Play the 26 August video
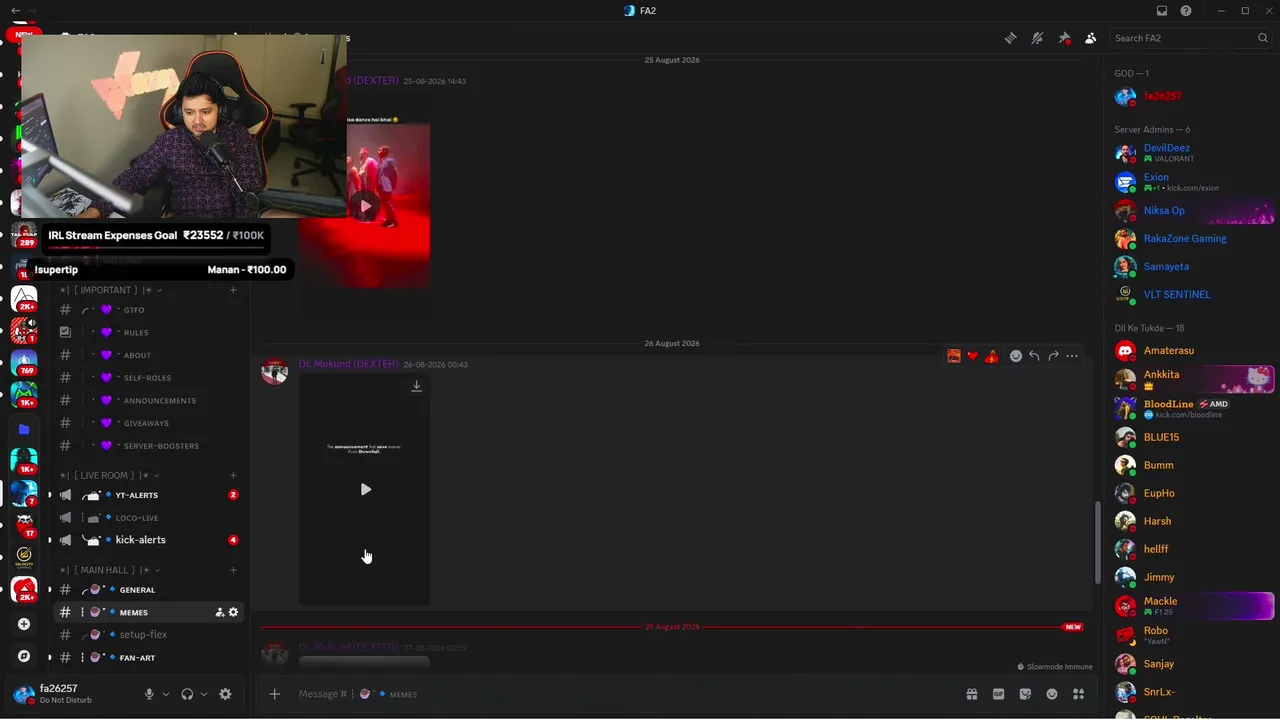This screenshot has width=1280, height=720. pos(365,489)
